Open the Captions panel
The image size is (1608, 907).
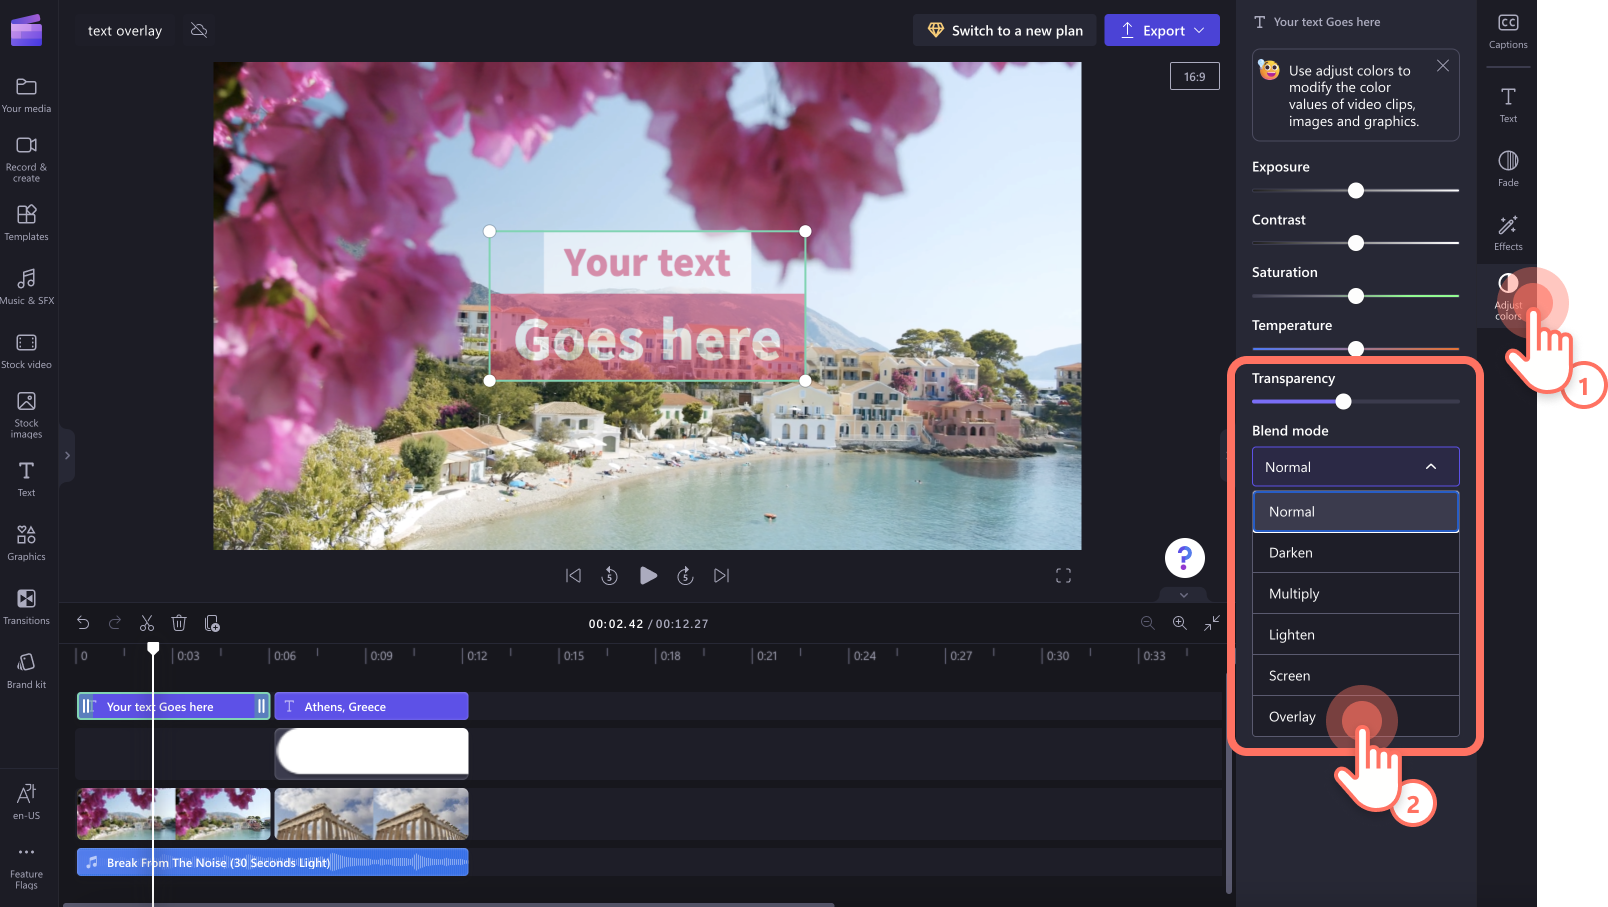click(x=1507, y=30)
